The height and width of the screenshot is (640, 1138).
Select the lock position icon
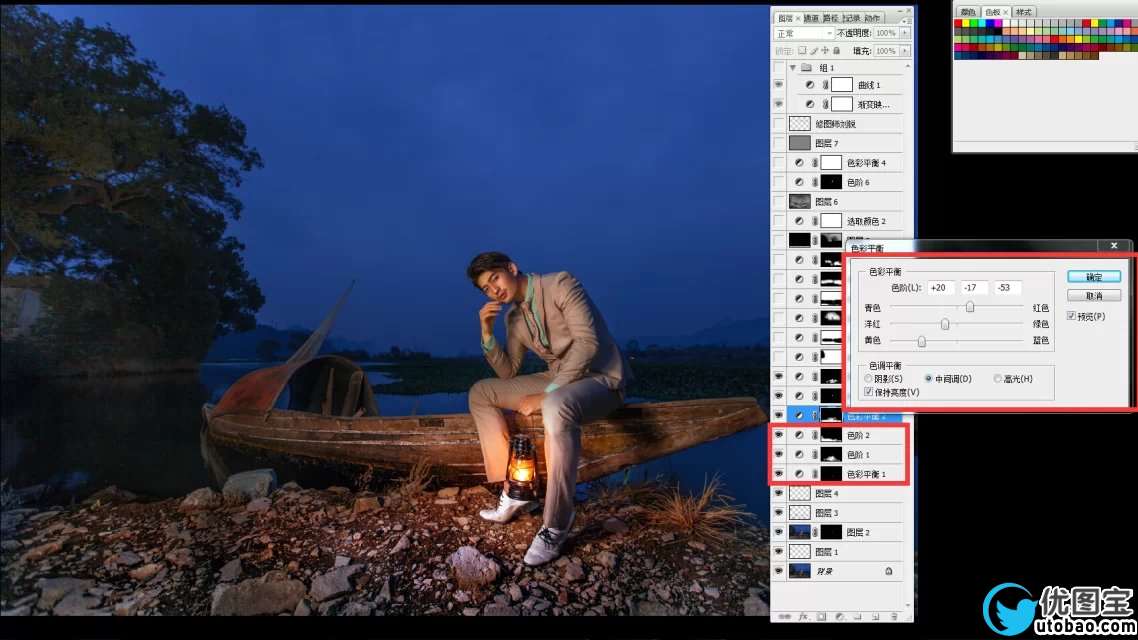coord(825,51)
